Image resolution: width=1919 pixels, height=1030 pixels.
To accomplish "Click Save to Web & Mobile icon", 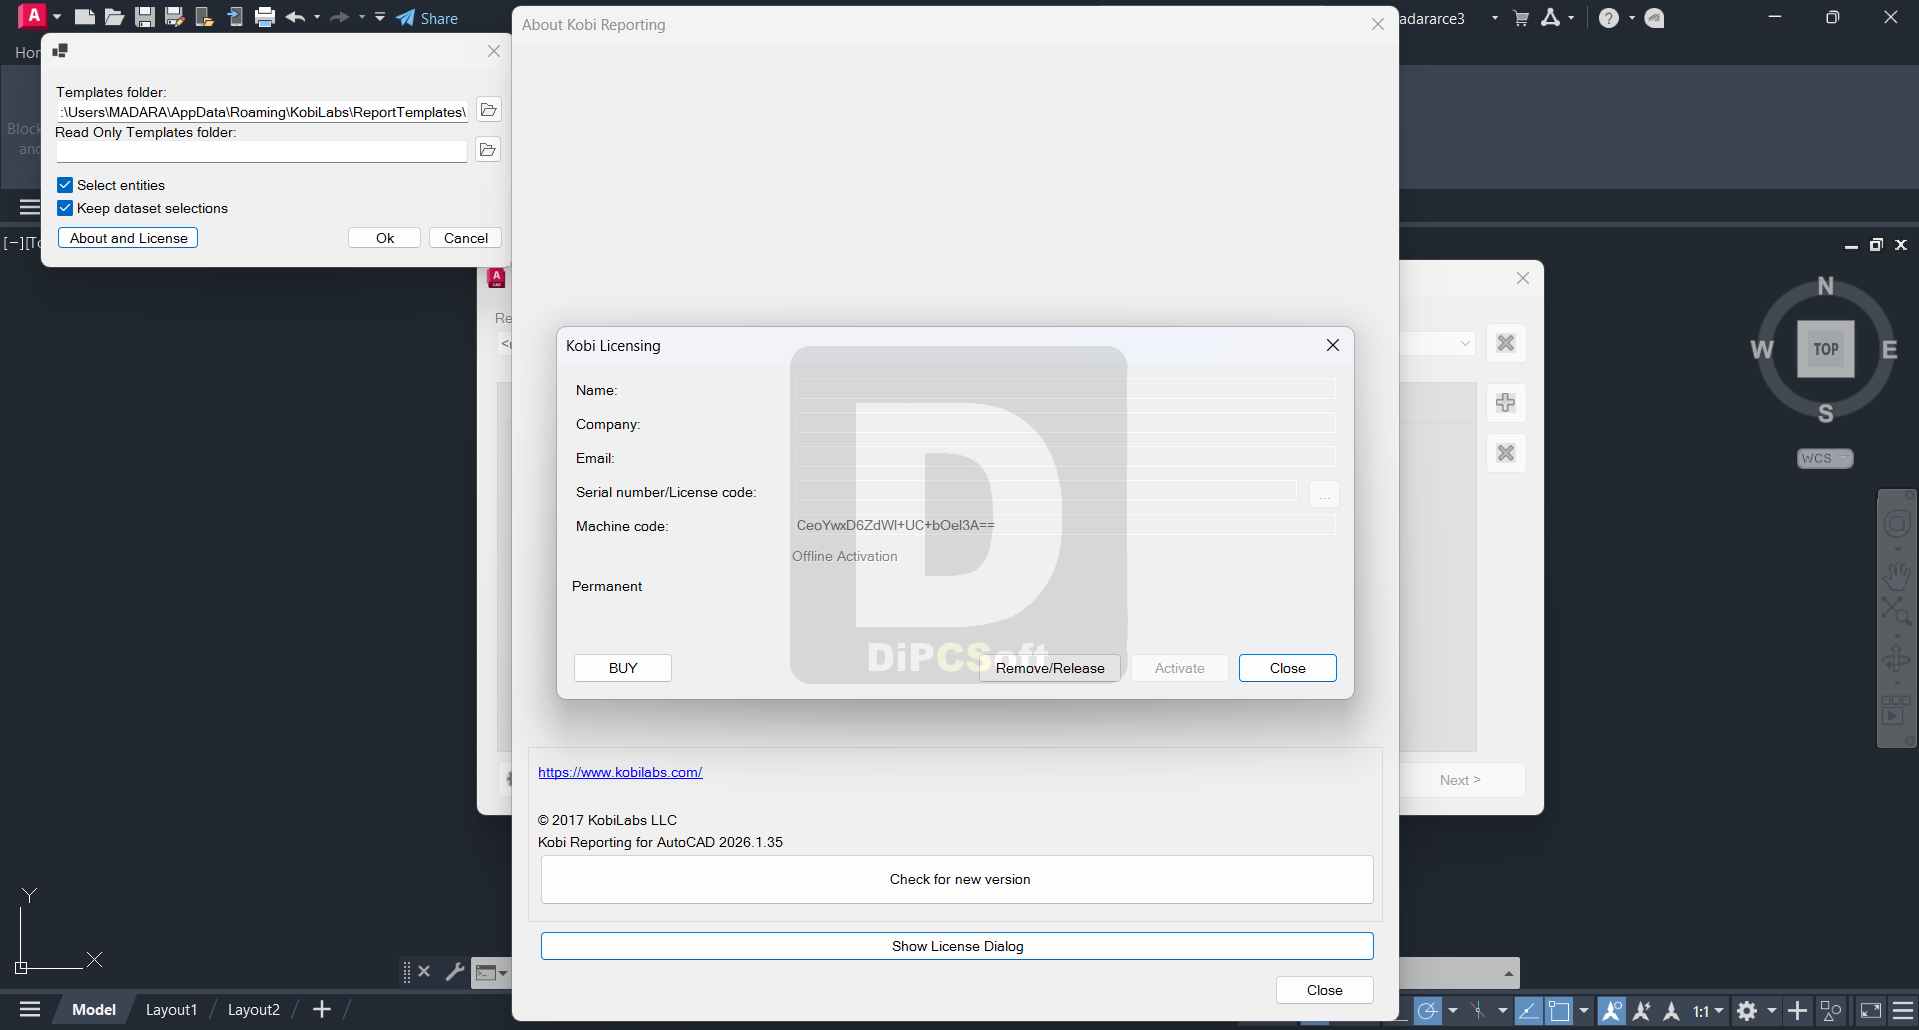I will tap(235, 17).
